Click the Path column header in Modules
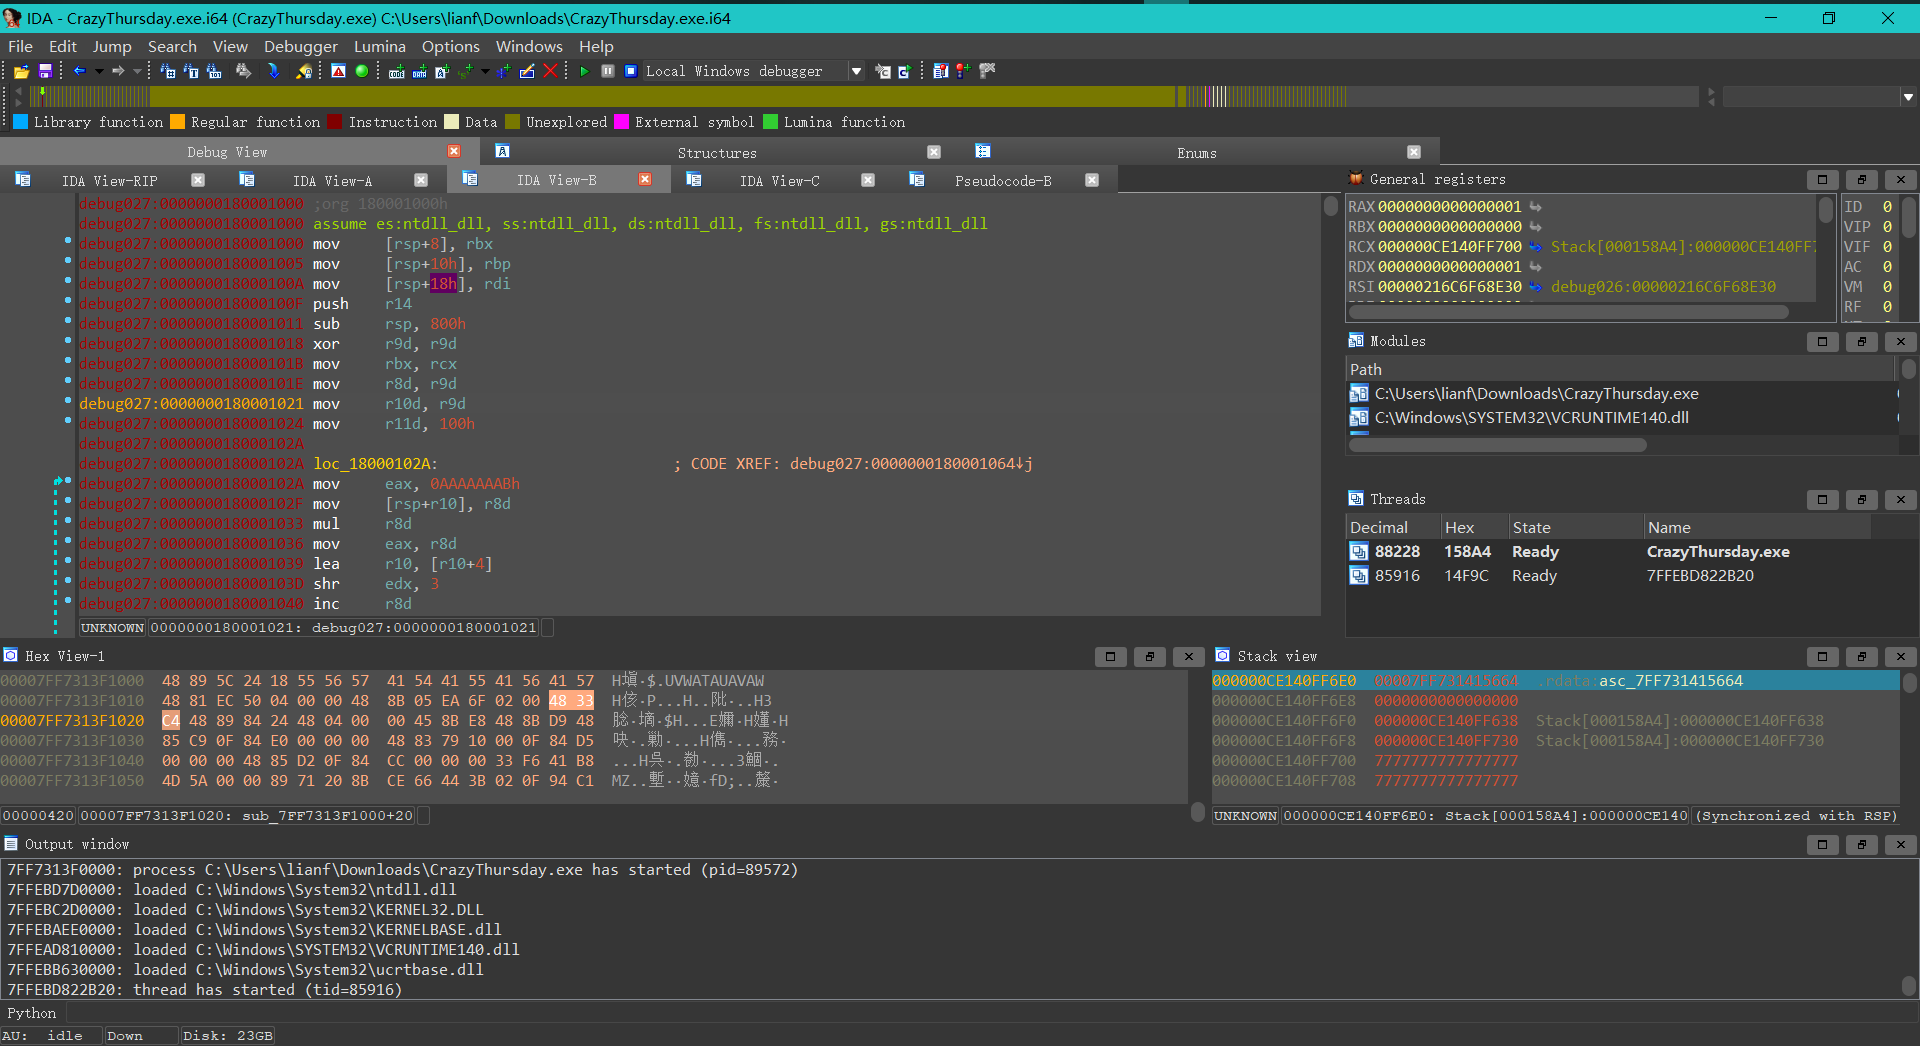 [x=1620, y=370]
